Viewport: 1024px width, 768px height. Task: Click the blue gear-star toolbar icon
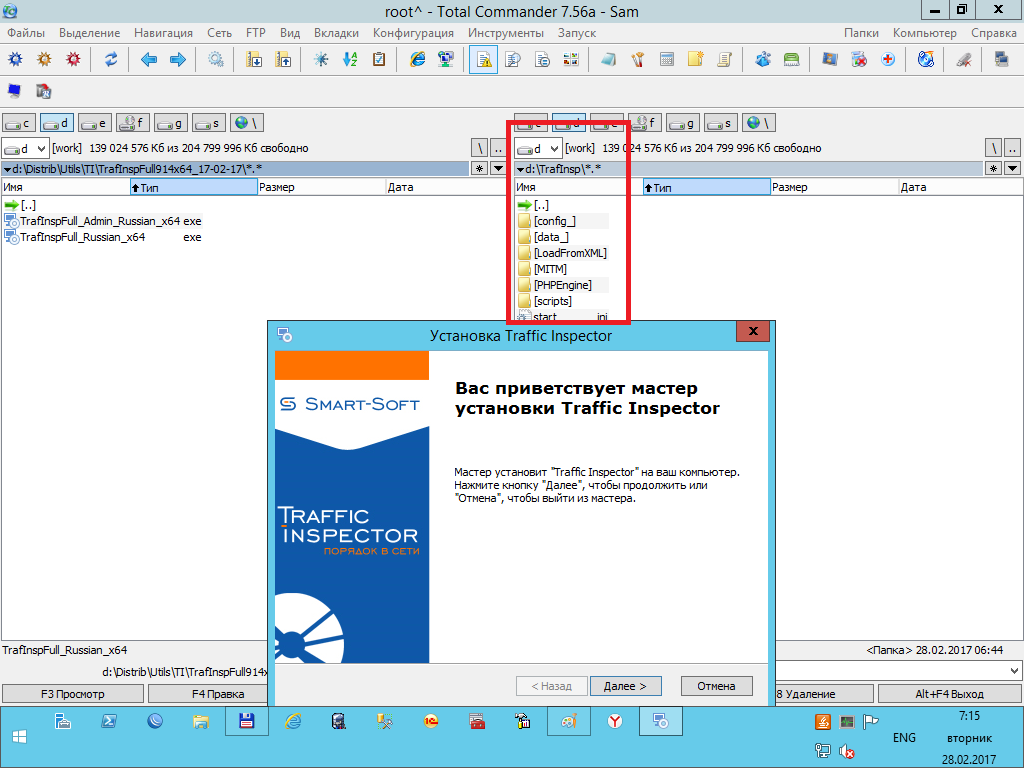(x=15, y=59)
